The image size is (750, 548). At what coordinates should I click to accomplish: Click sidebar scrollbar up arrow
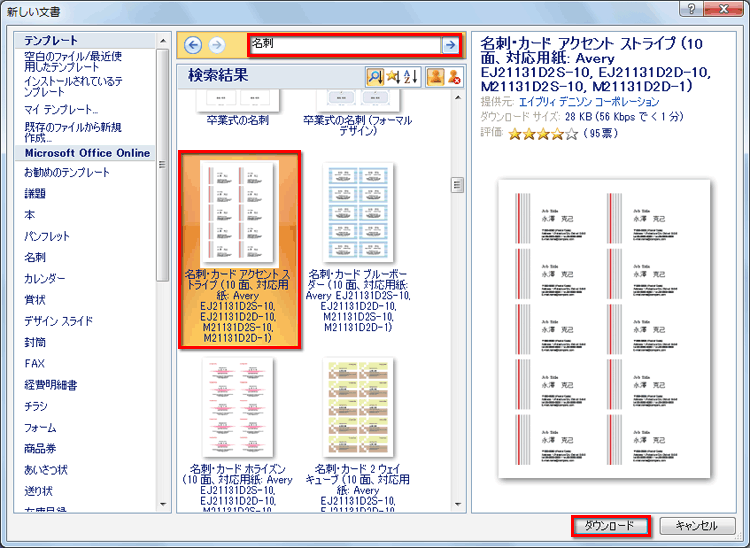pyautogui.click(x=163, y=41)
